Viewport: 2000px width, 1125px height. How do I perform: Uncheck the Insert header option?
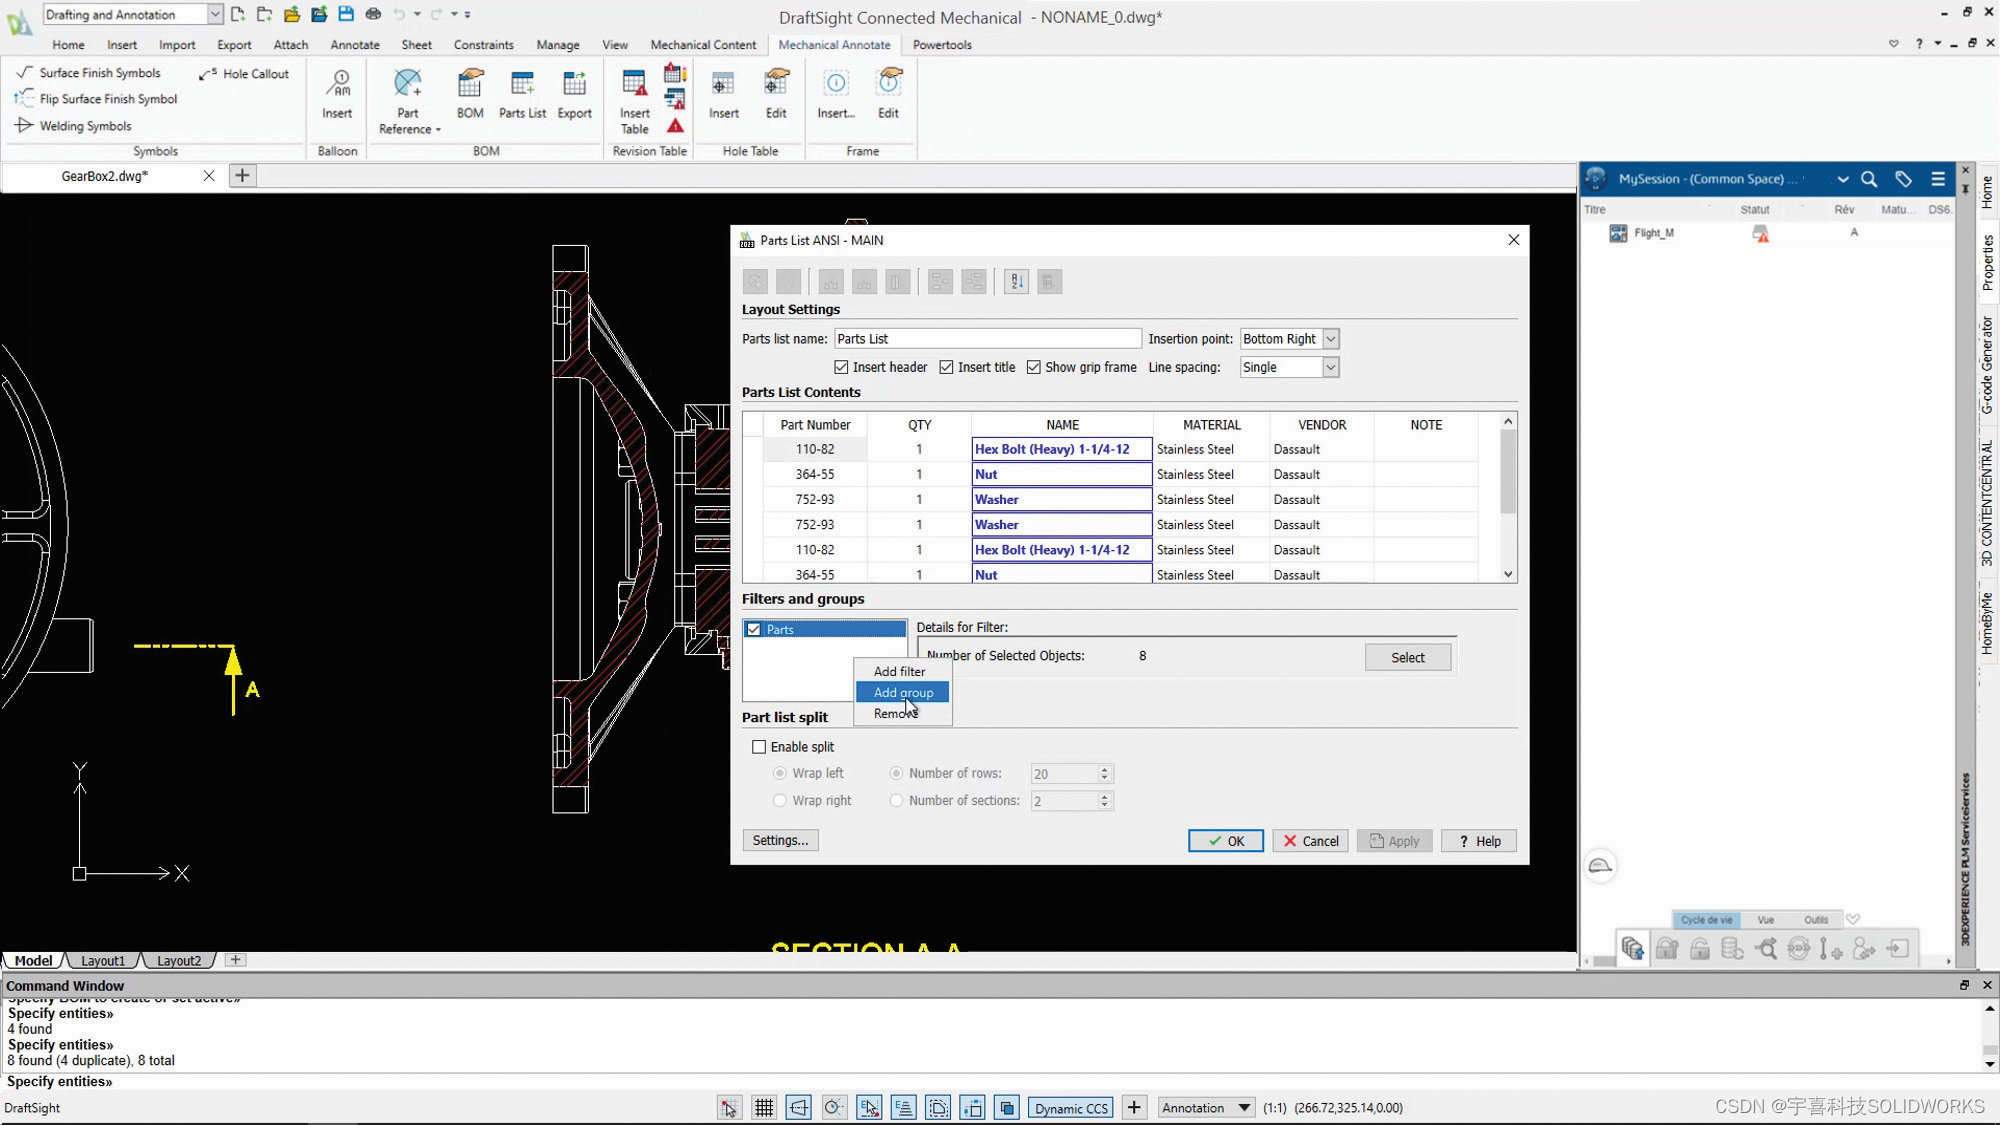(841, 367)
